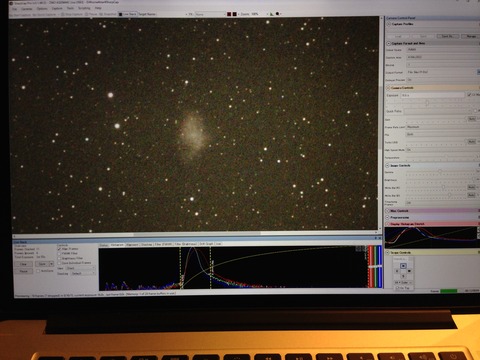This screenshot has width=480, height=360.
Task: Open the Scripting menu
Action: tap(84, 8)
